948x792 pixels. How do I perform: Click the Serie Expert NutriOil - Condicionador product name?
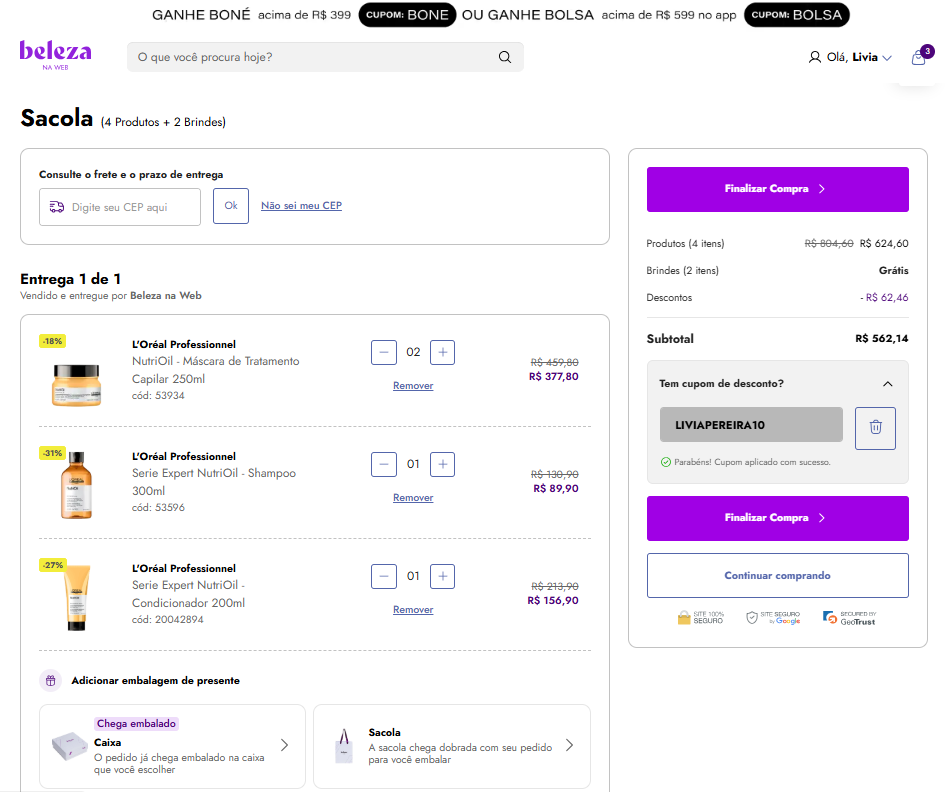coord(189,594)
